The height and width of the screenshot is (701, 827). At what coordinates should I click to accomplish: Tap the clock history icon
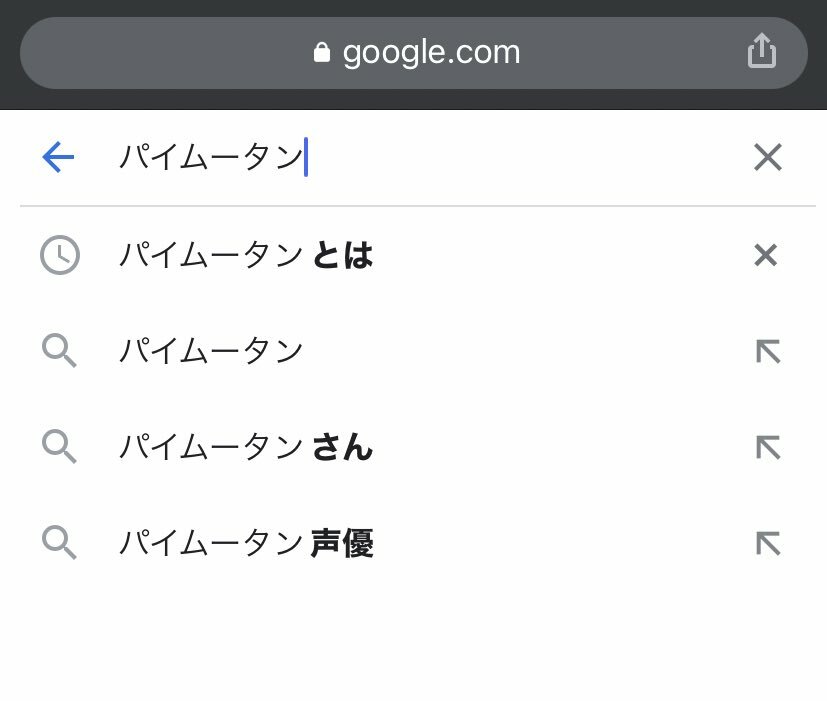(60, 256)
